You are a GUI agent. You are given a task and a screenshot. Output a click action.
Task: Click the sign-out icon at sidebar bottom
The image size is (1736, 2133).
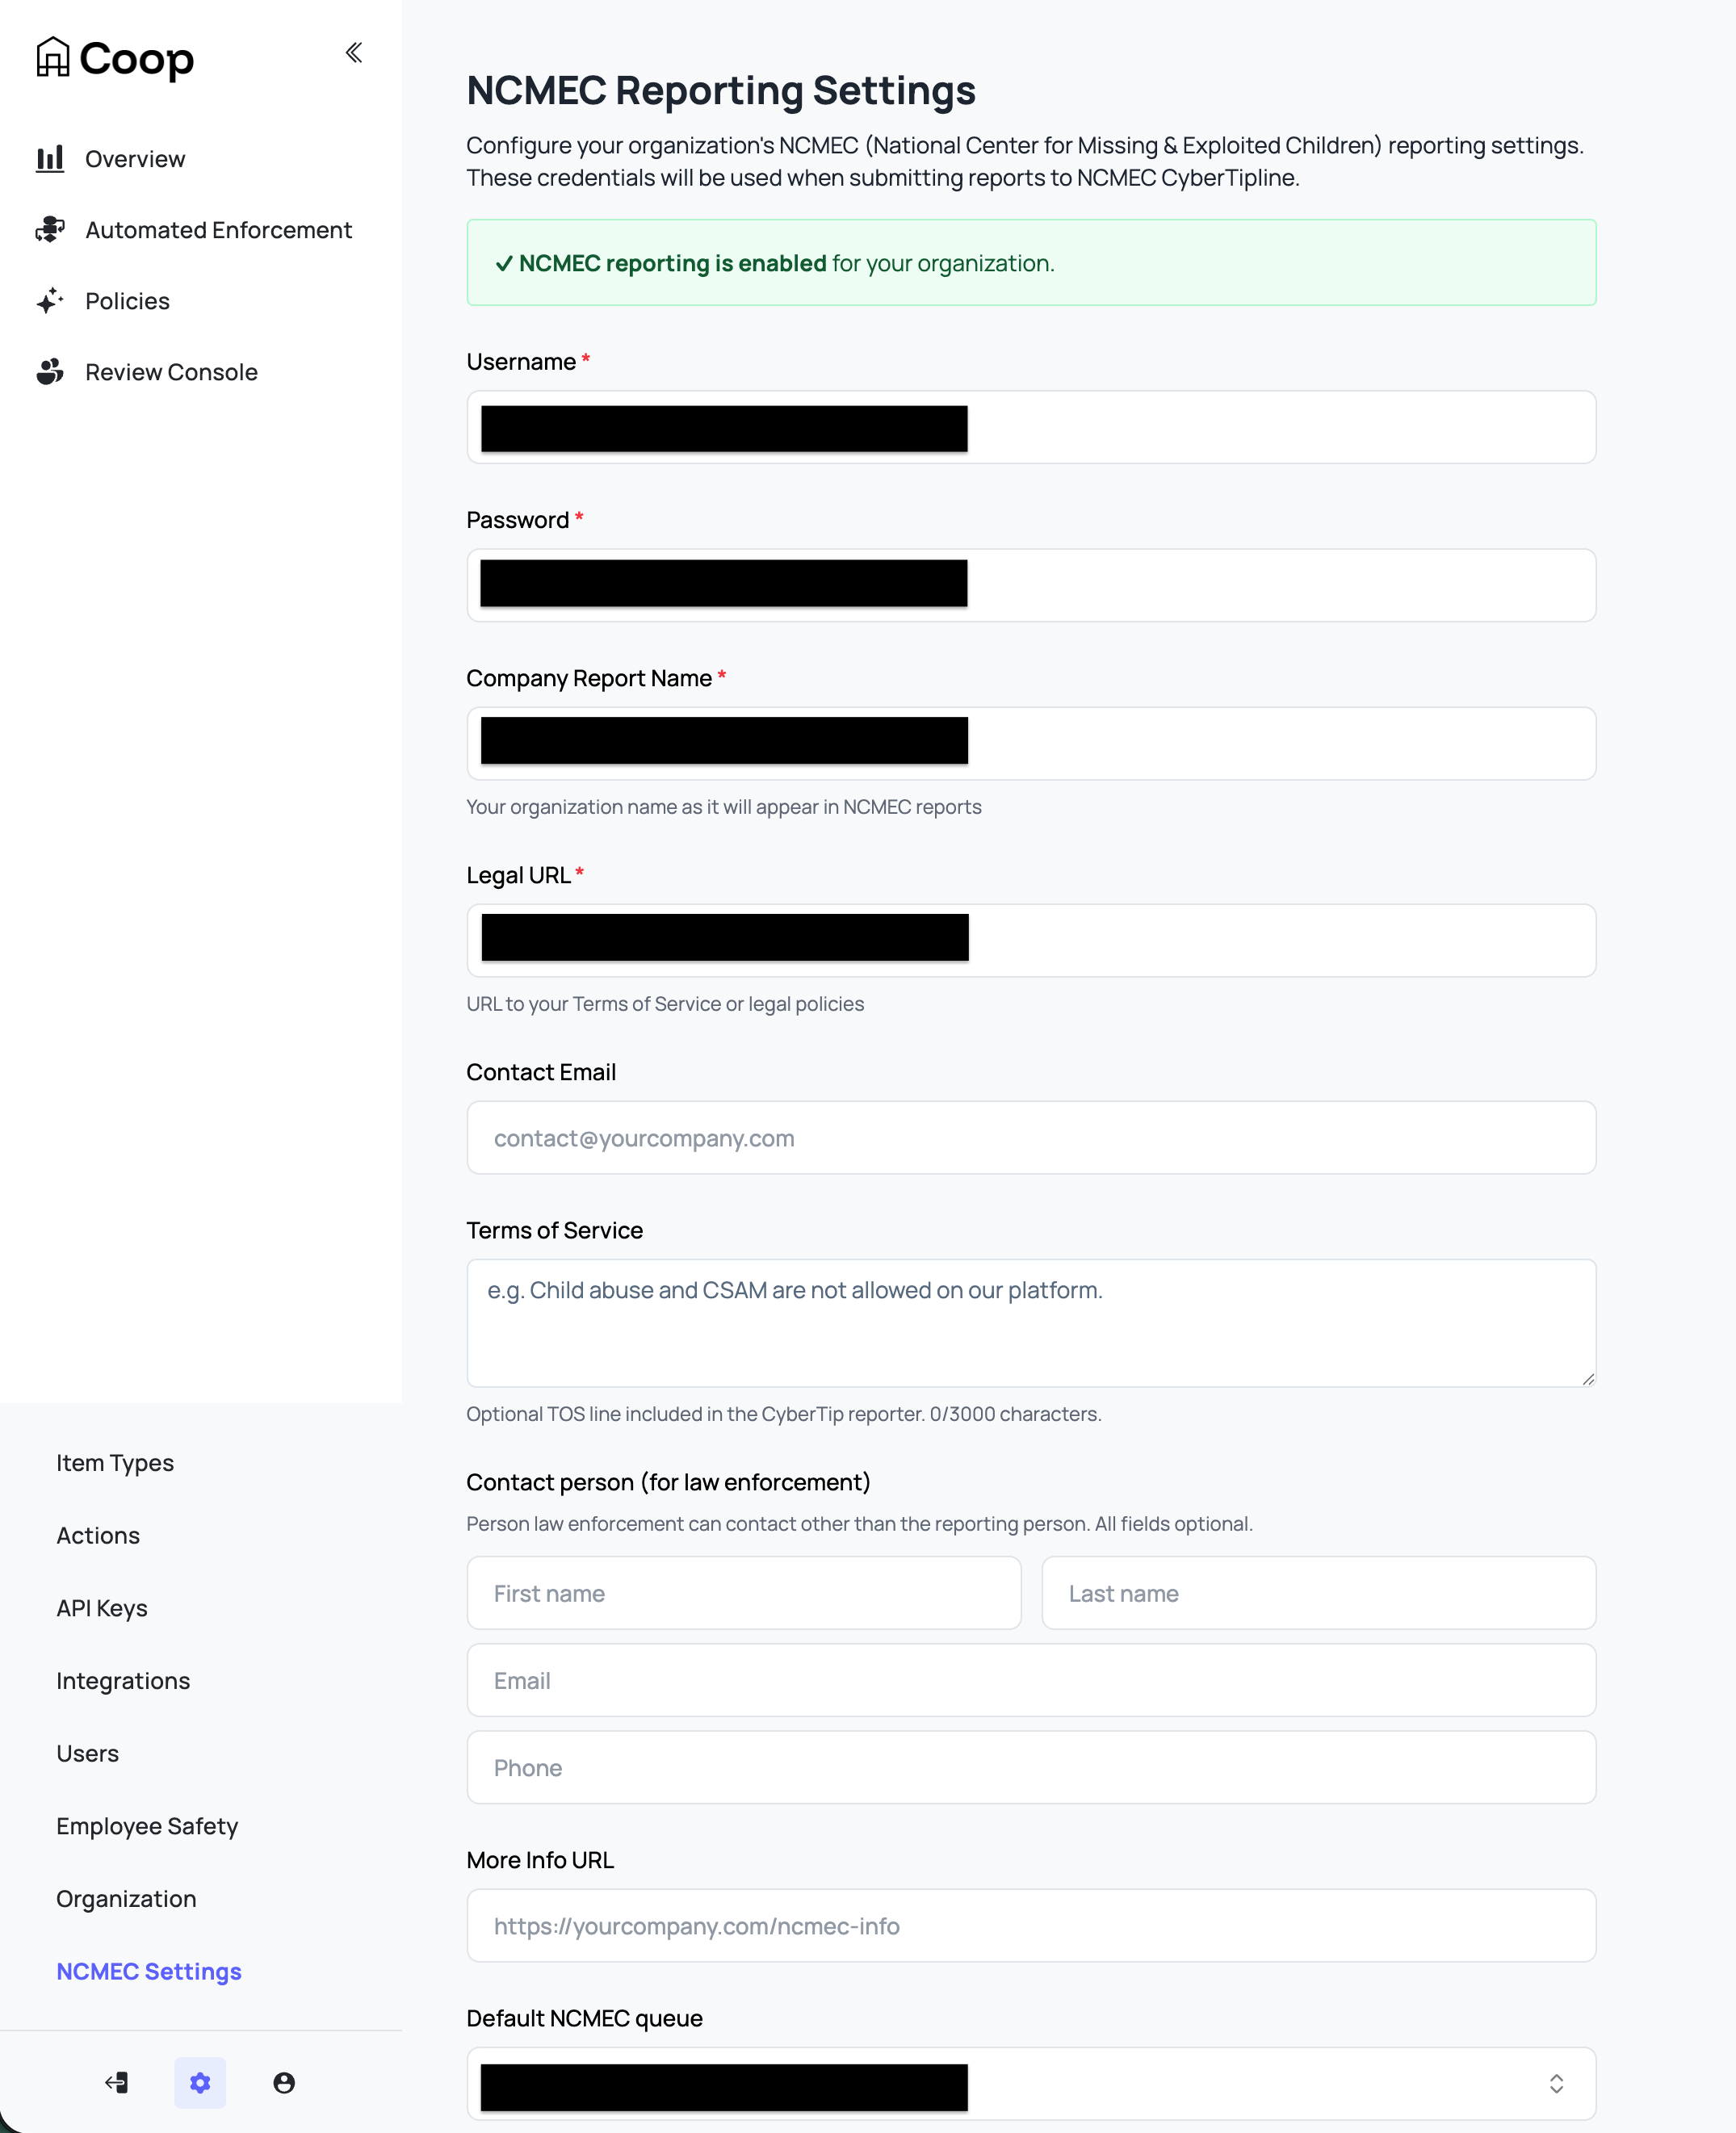click(x=116, y=2083)
